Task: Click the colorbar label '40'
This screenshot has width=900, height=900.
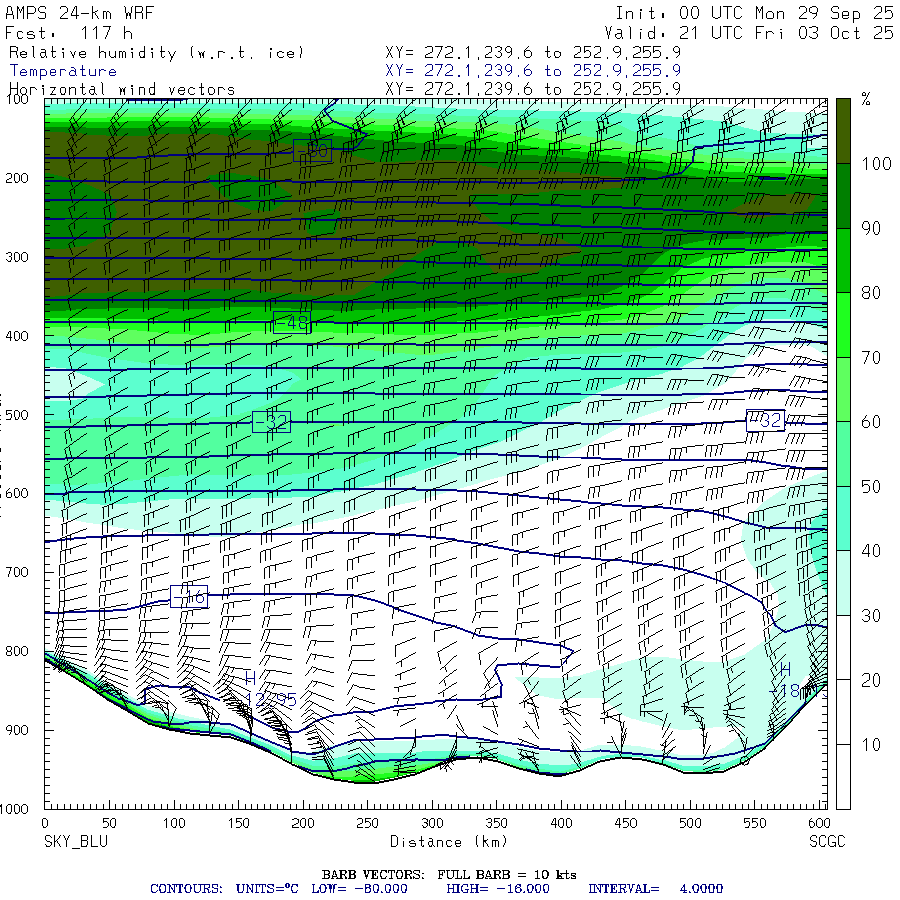Action: [x=871, y=551]
